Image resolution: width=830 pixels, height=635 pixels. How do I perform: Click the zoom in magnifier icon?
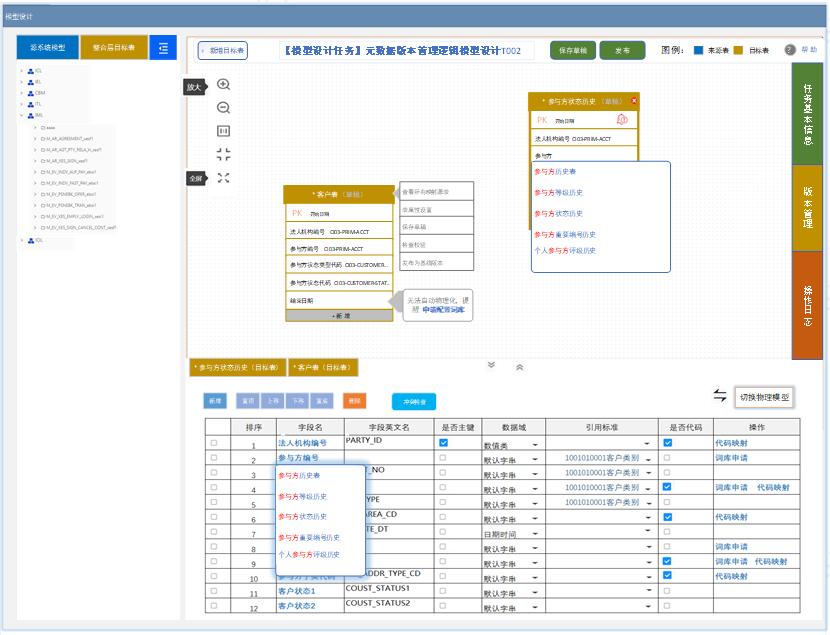pos(223,85)
